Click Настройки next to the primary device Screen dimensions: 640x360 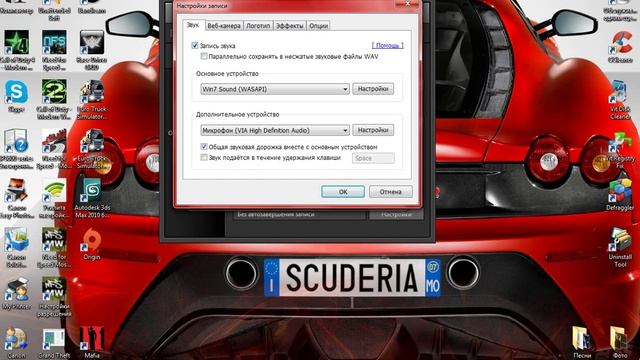point(373,89)
